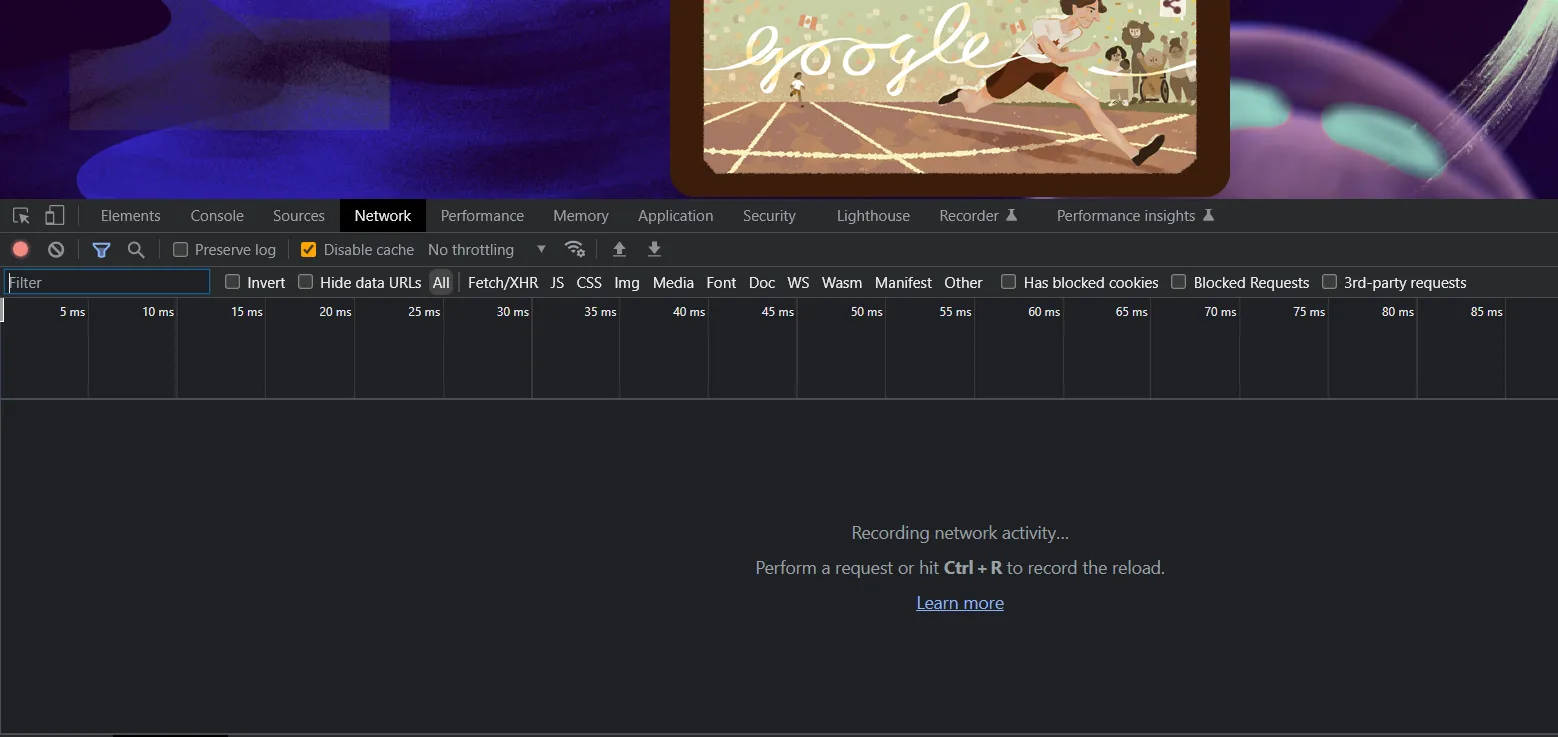Focus the Filter text input

pyautogui.click(x=107, y=282)
